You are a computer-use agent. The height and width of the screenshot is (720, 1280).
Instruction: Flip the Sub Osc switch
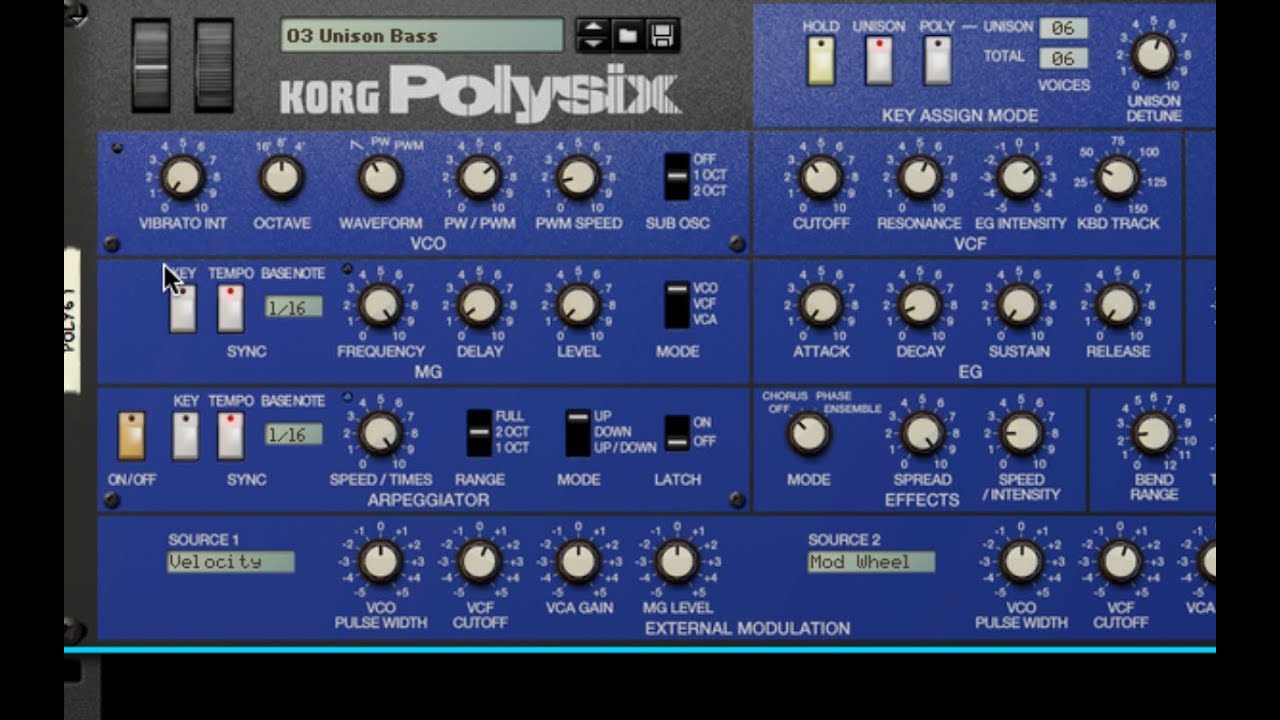coord(677,176)
